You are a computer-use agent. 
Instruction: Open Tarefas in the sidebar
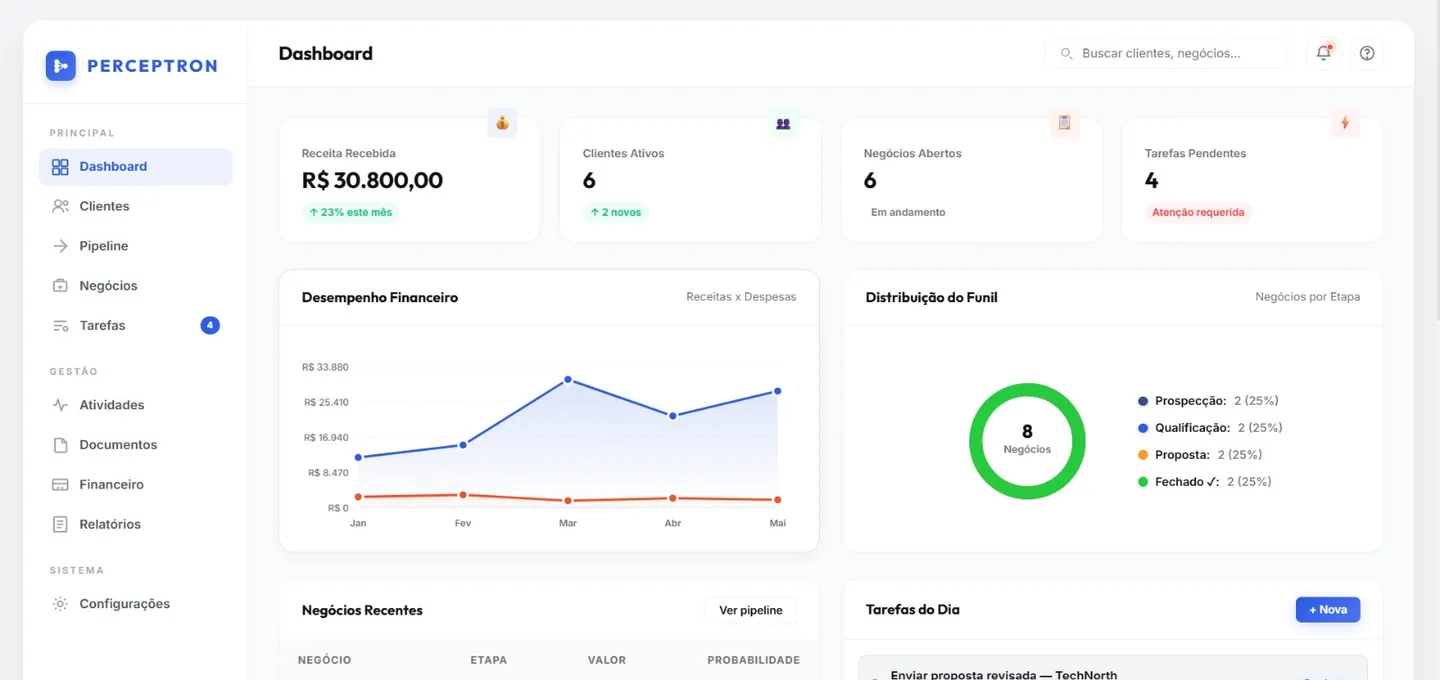point(135,325)
